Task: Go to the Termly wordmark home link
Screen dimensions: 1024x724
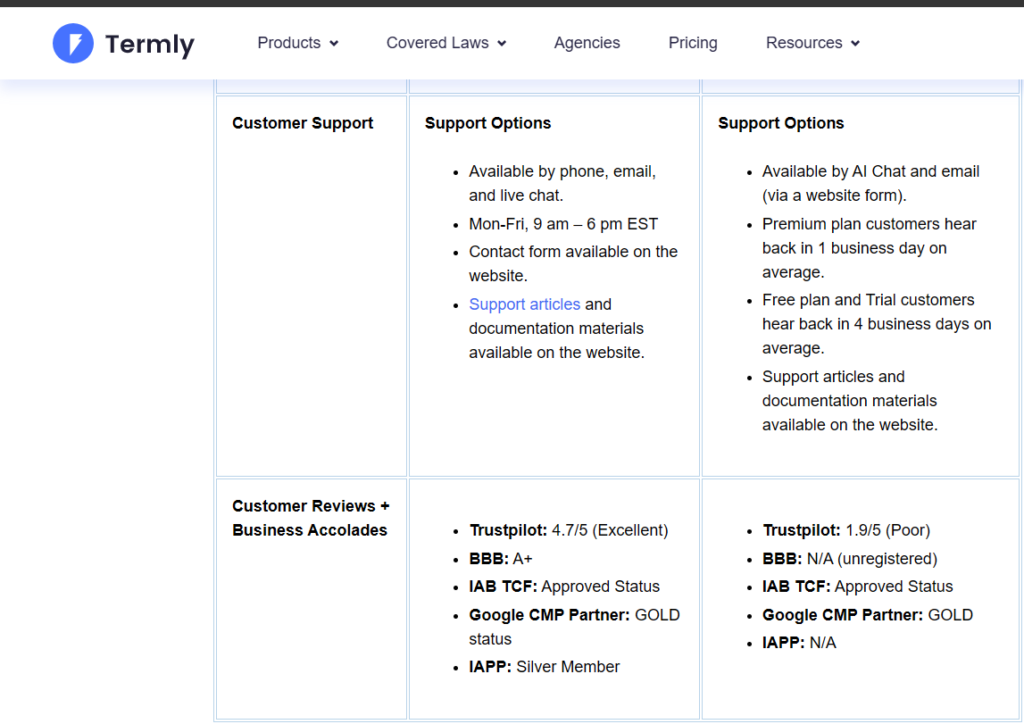Action: point(150,44)
